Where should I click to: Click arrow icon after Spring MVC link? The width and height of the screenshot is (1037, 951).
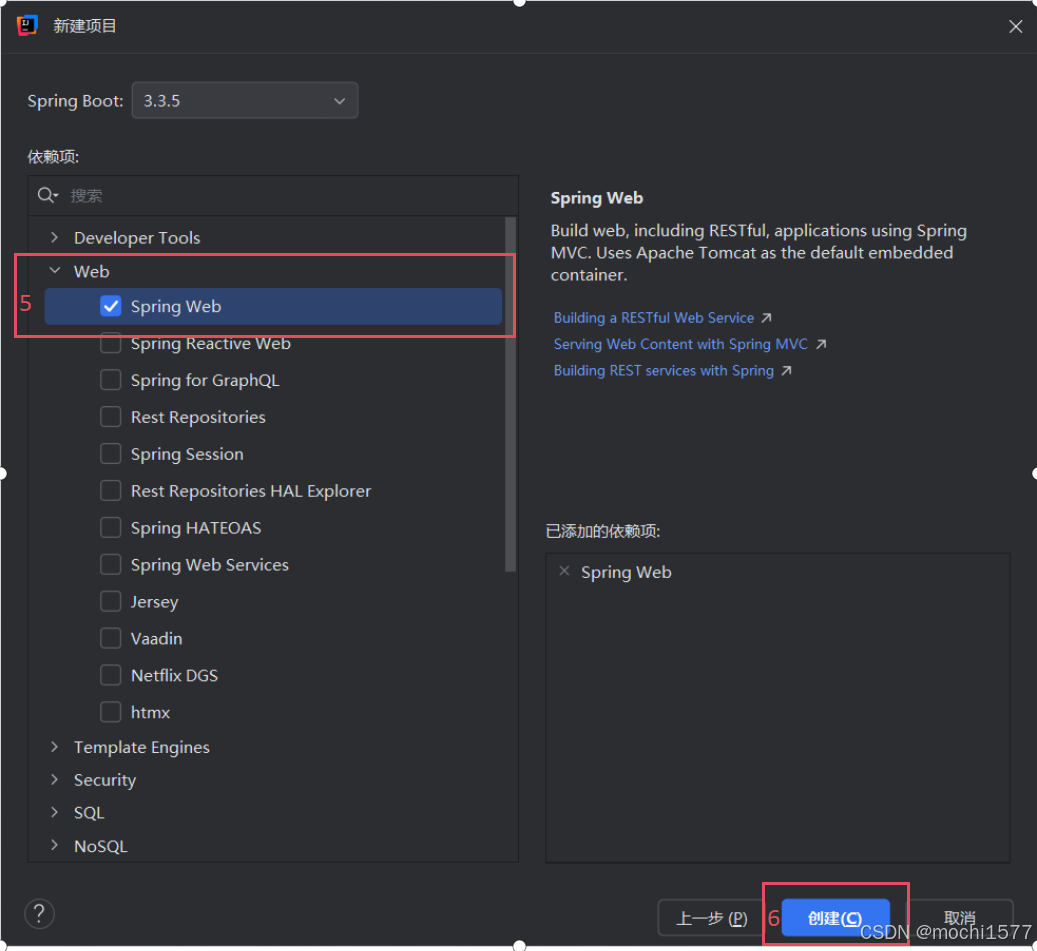coord(821,345)
